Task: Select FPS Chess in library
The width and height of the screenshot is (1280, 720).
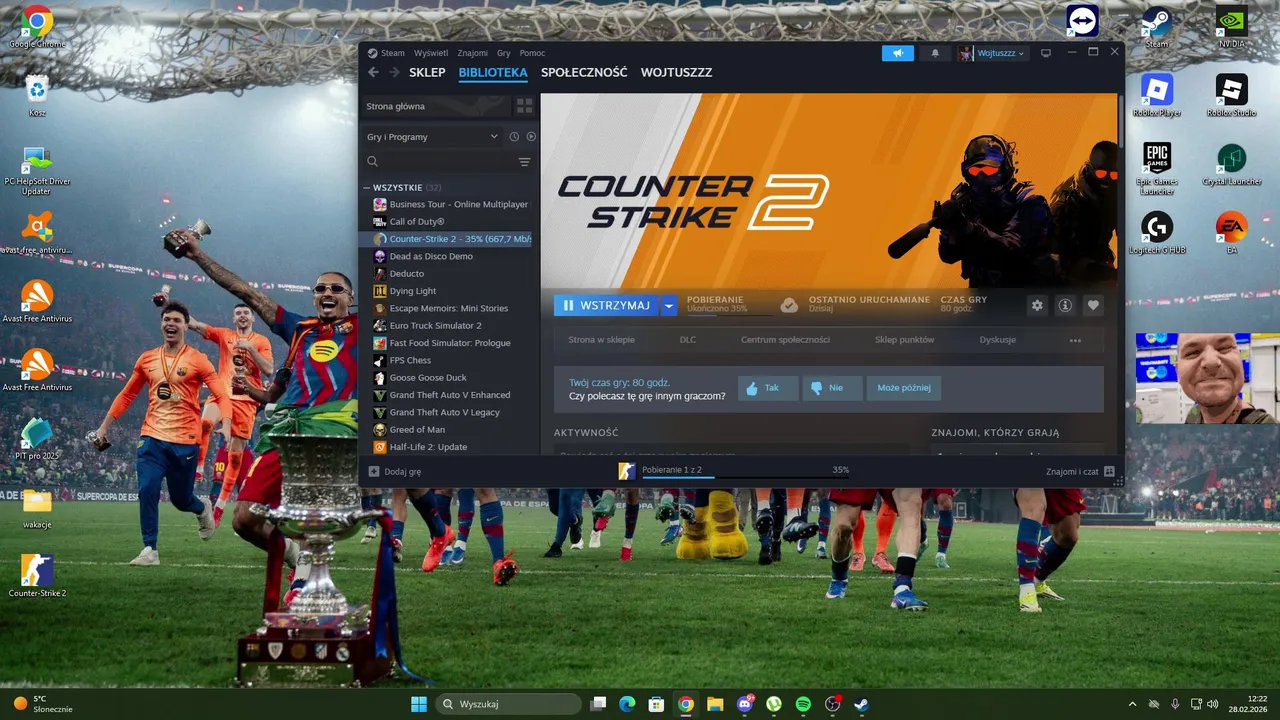Action: [449, 360]
